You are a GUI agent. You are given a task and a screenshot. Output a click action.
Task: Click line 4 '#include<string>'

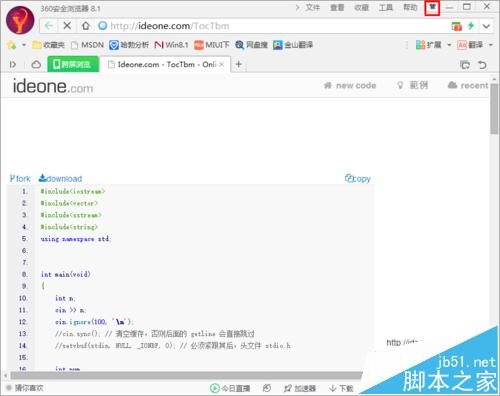(x=69, y=227)
